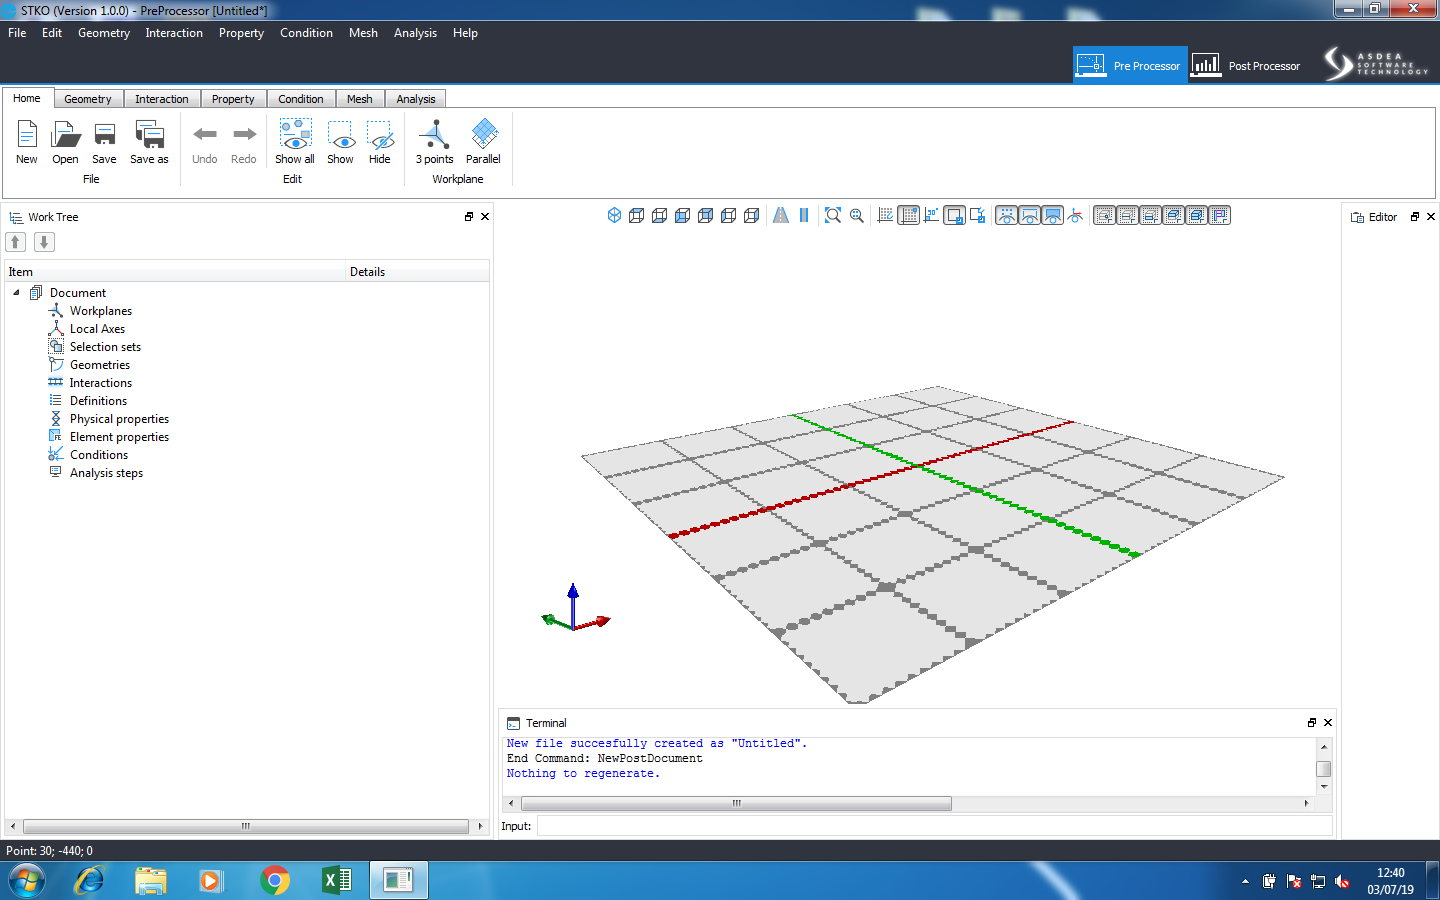Open Excel from the taskbar
Viewport: 1440px width, 900px height.
pyautogui.click(x=337, y=881)
